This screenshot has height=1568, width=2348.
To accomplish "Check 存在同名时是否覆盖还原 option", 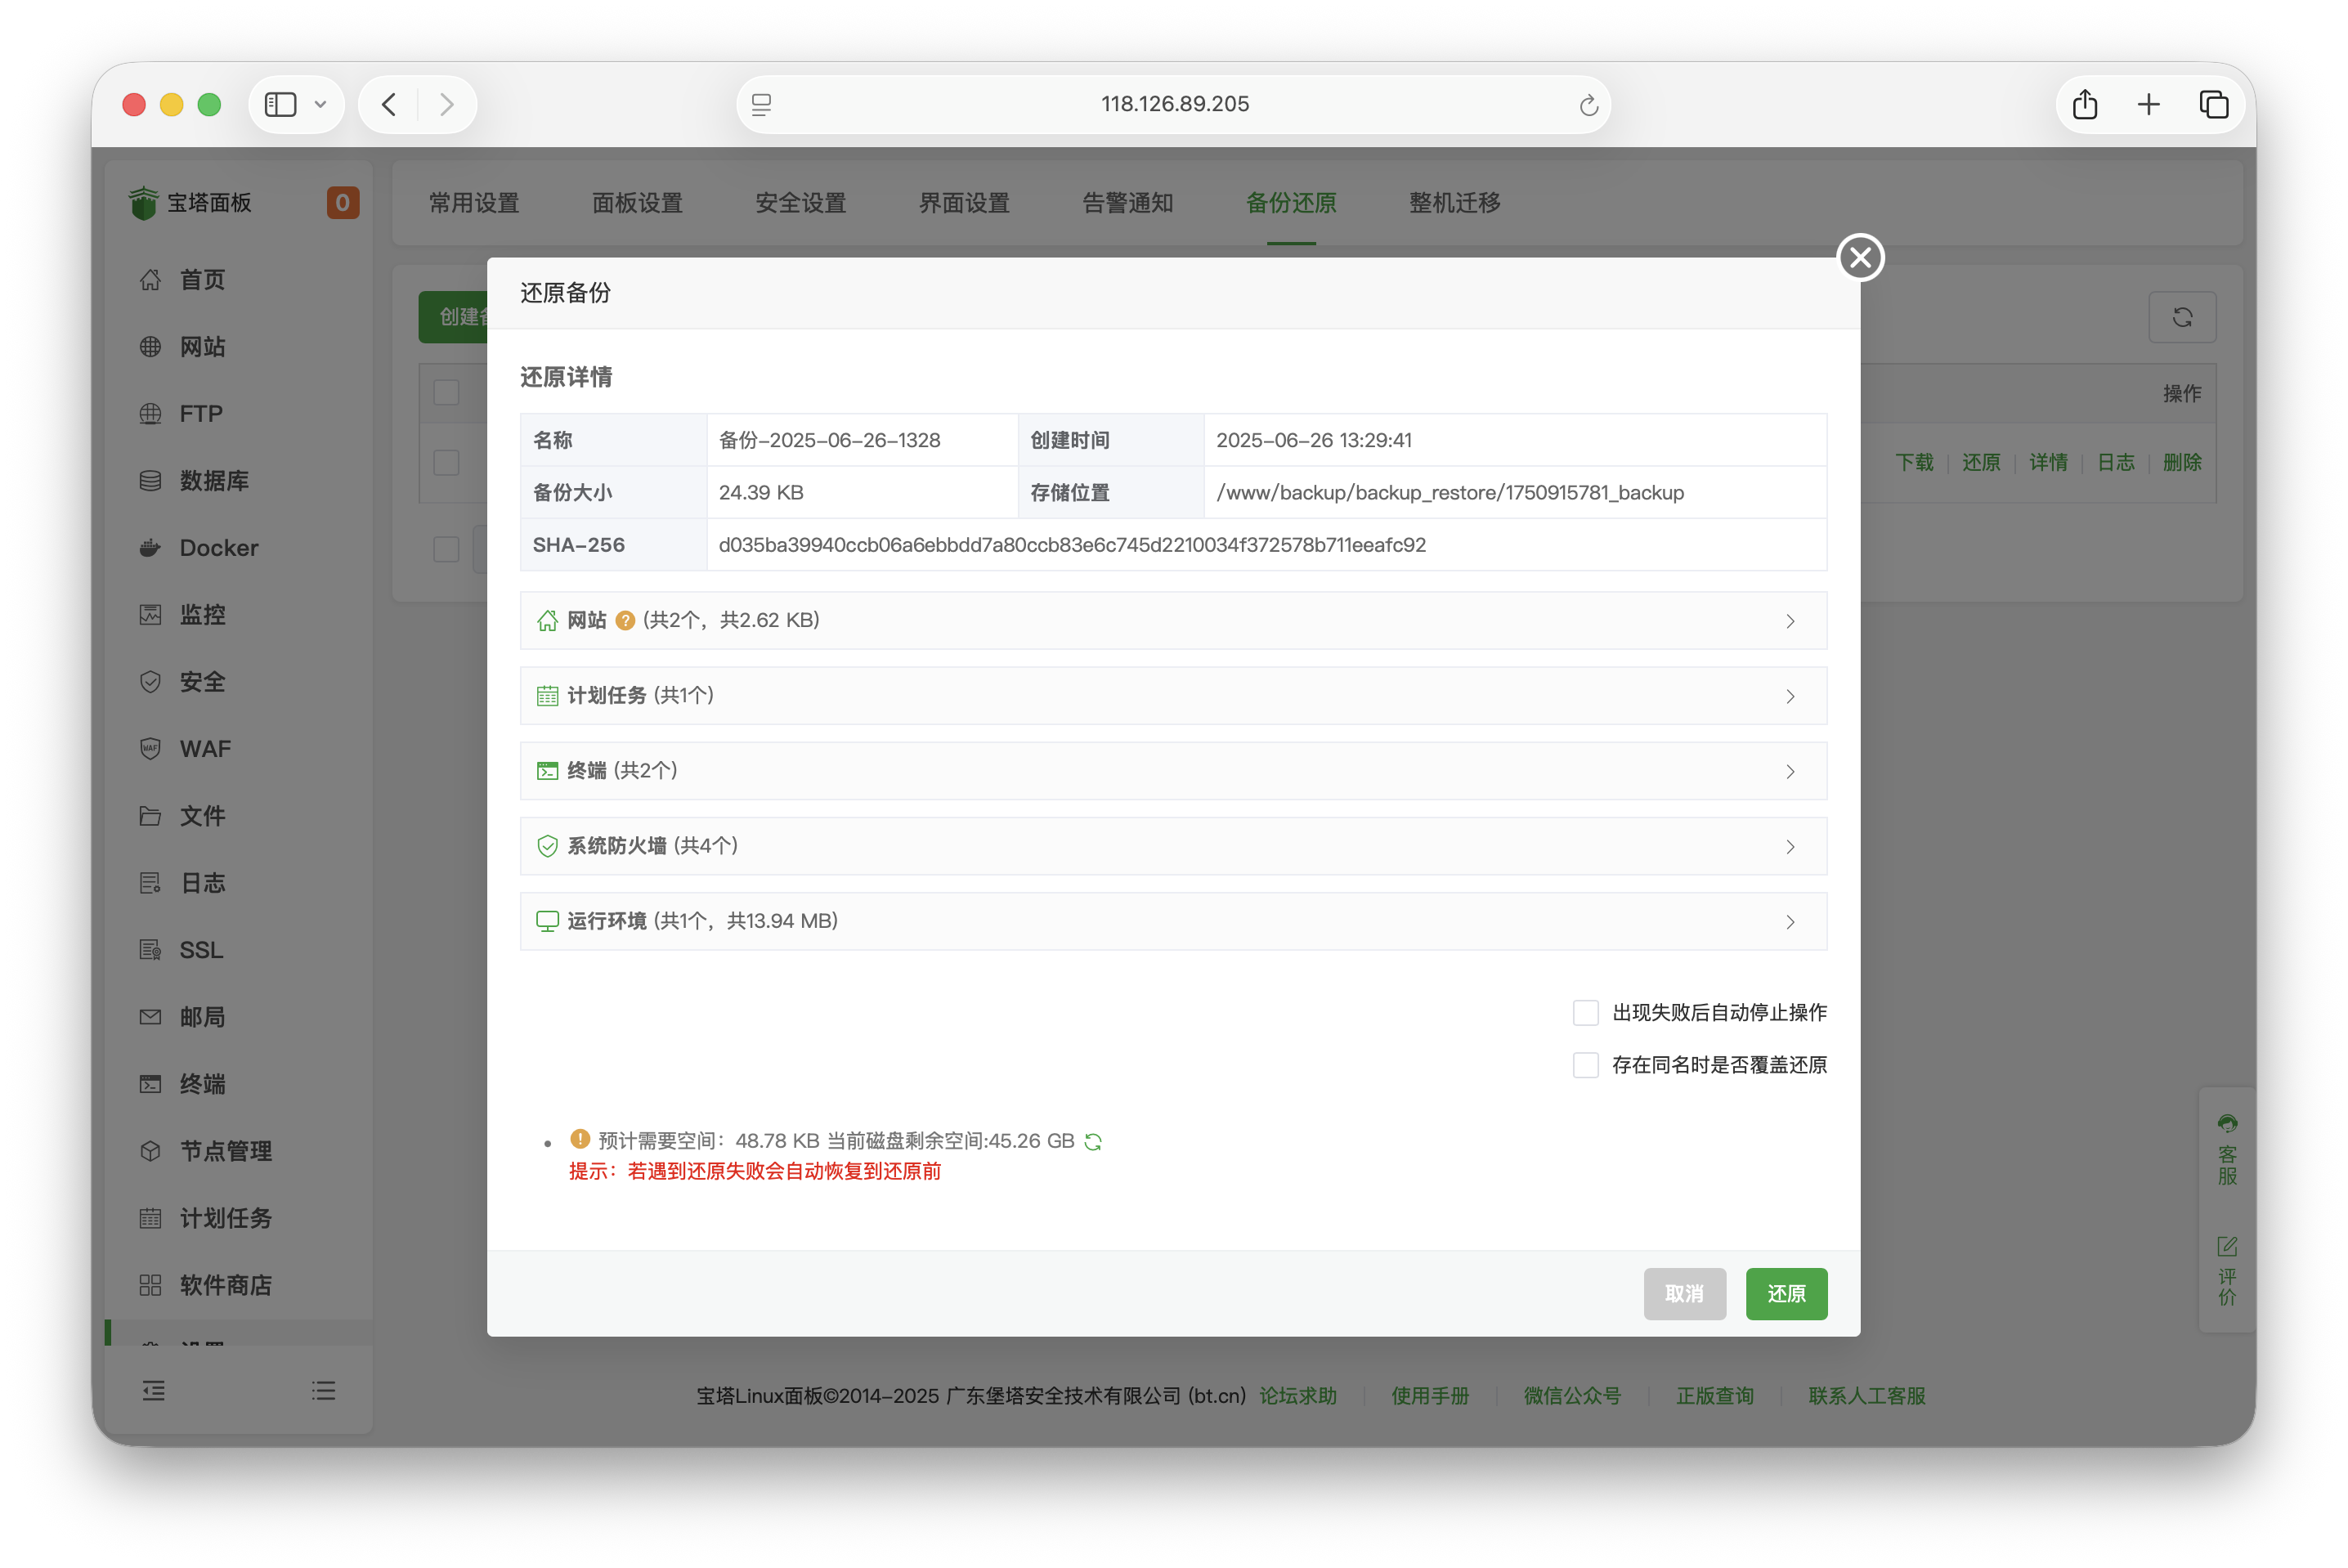I will pyautogui.click(x=1585, y=1065).
